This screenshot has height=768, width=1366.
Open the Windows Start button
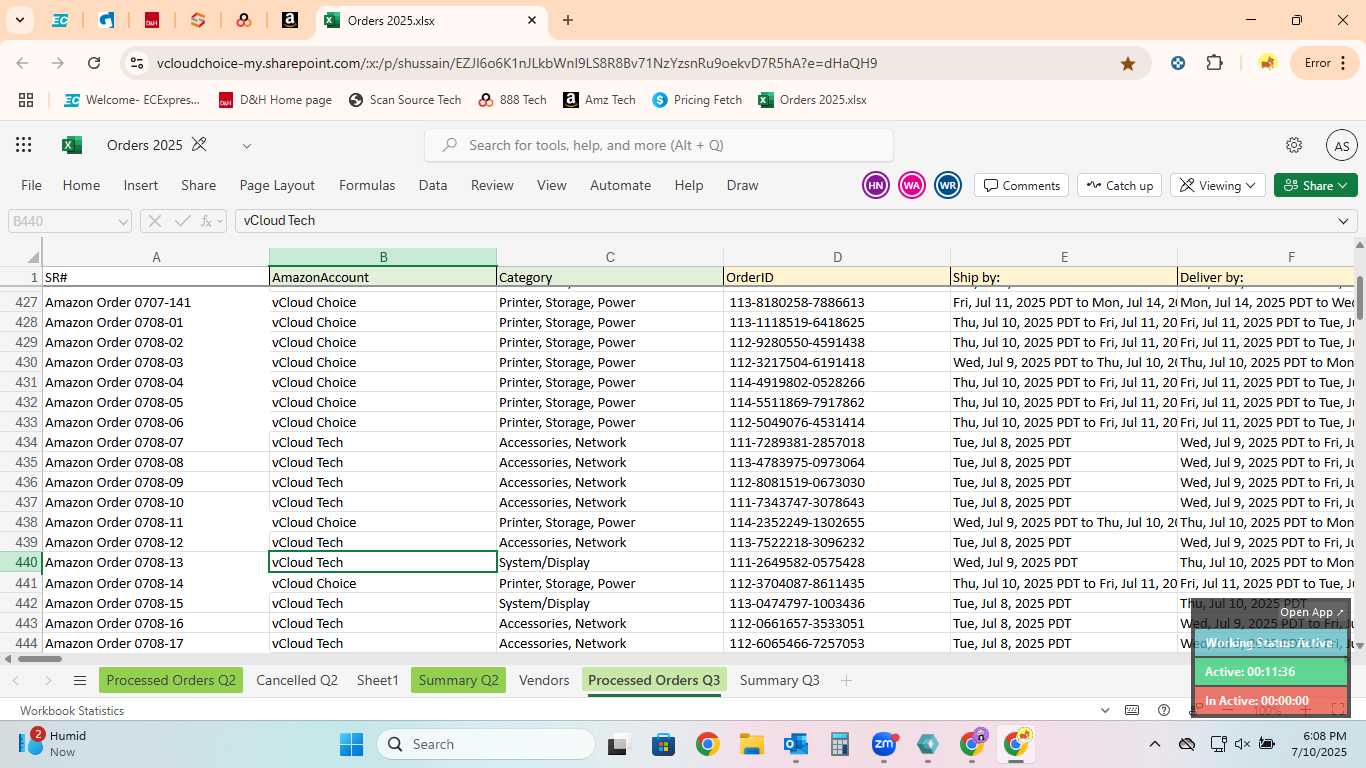352,744
